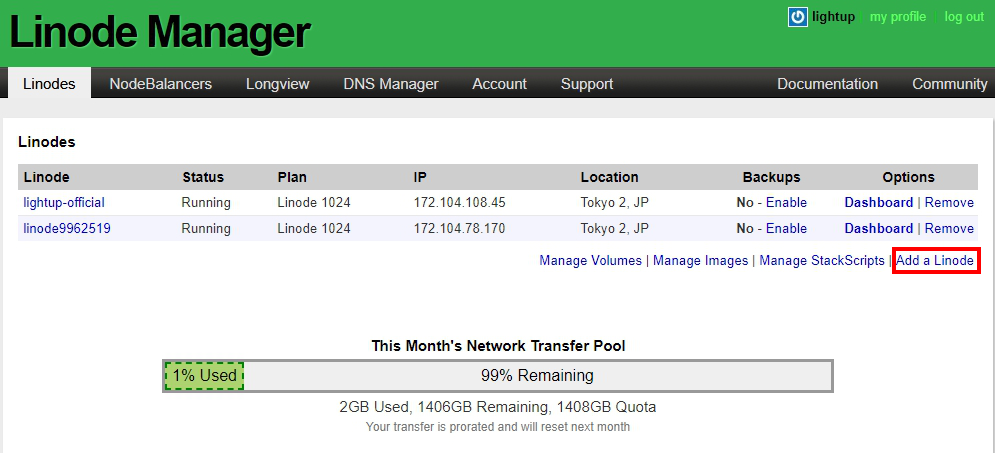Select the Support tab
995x453 pixels.
[587, 84]
